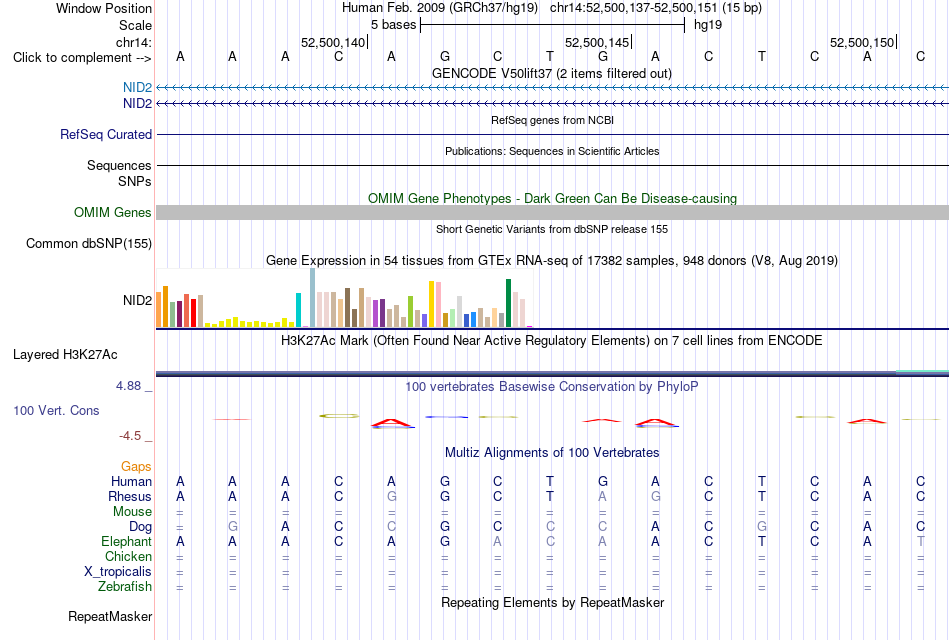The height and width of the screenshot is (640, 950).
Task: Open 'Publications: Sequences in Scientific Articles' track title
Action: 552,152
